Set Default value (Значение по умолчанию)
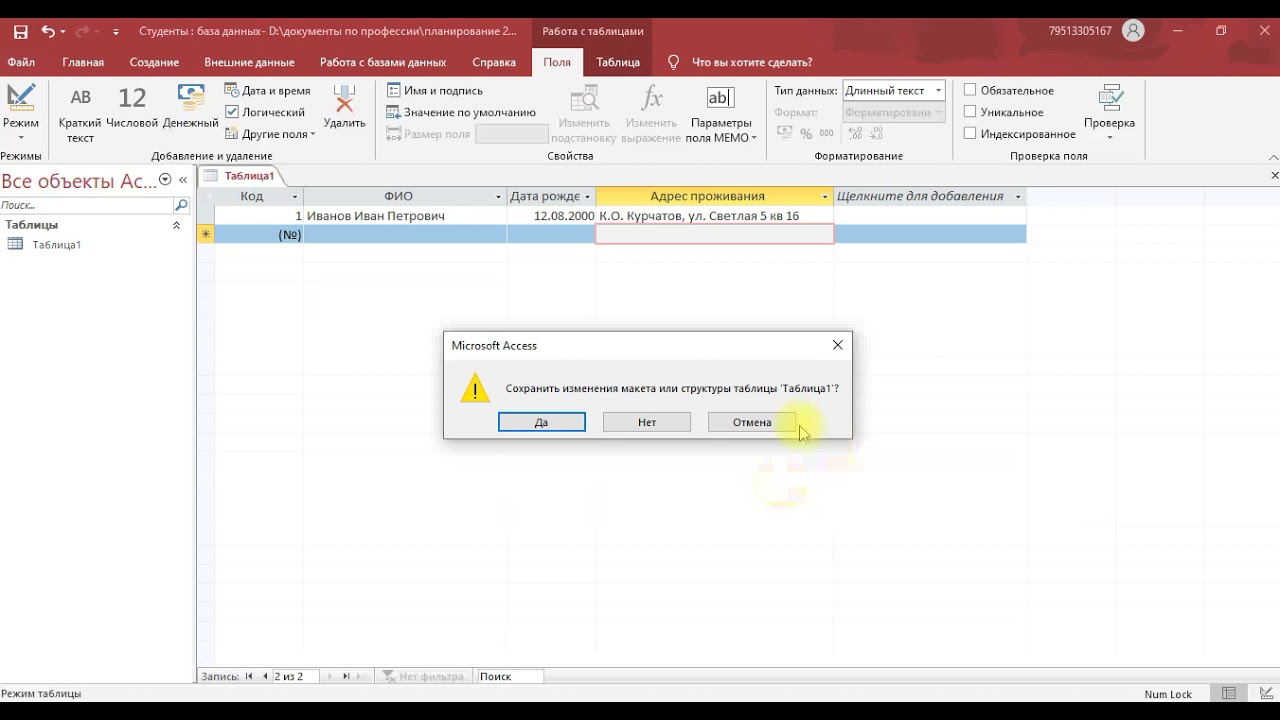The image size is (1280, 720). pos(461,112)
